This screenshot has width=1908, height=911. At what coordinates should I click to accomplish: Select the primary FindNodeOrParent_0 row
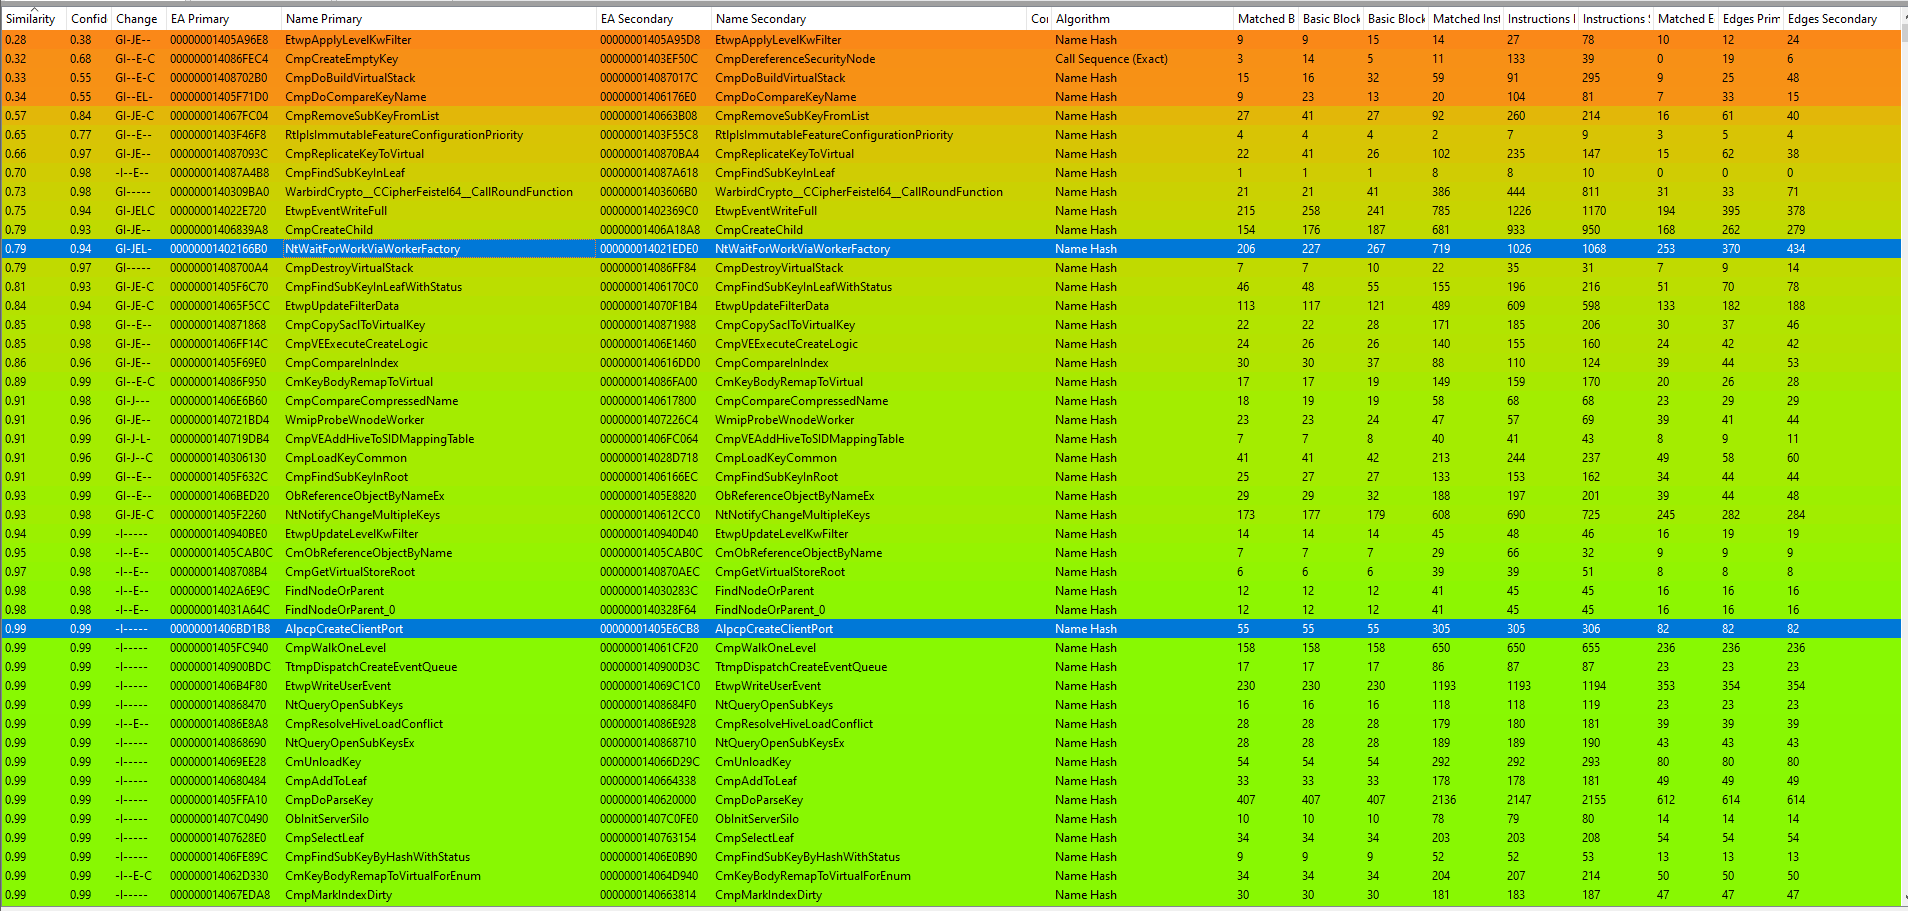[x=340, y=610]
